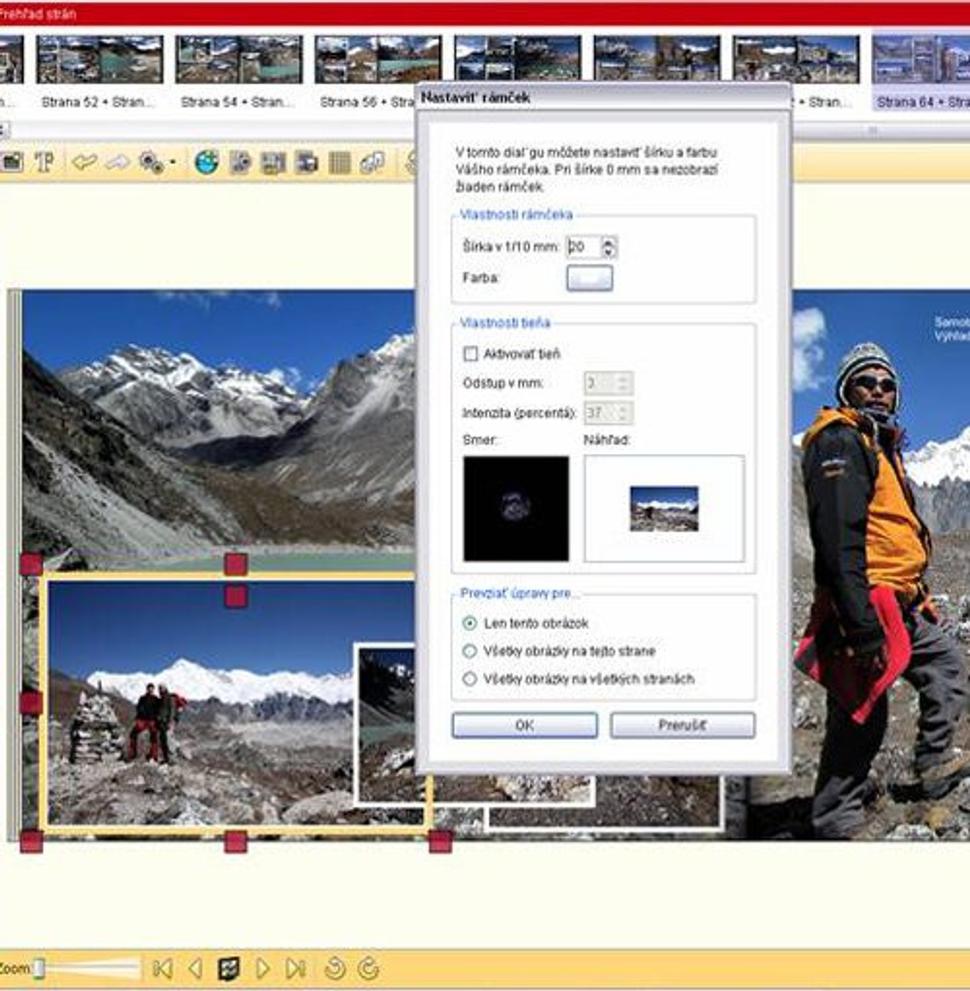Decrease frame width with down arrow
The width and height of the screenshot is (970, 991).
[x=609, y=252]
